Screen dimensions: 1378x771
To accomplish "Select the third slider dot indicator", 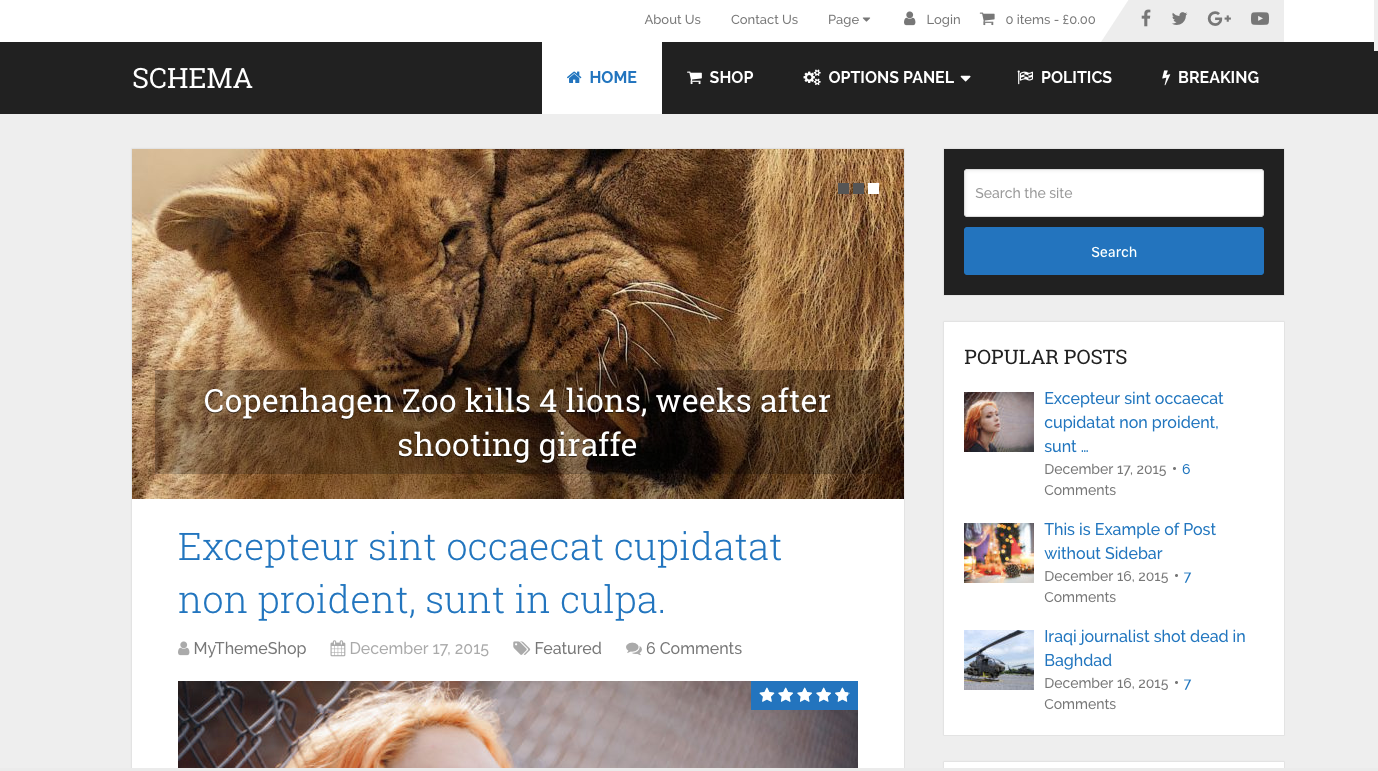I will [874, 188].
